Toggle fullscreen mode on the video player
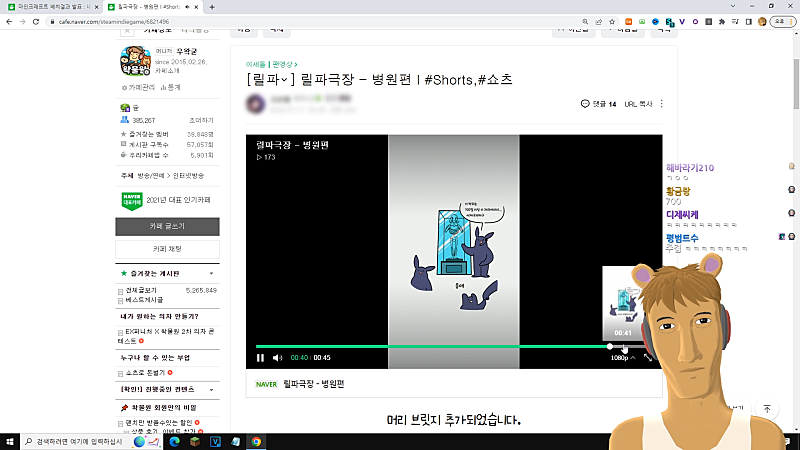The height and width of the screenshot is (450, 800). (648, 358)
